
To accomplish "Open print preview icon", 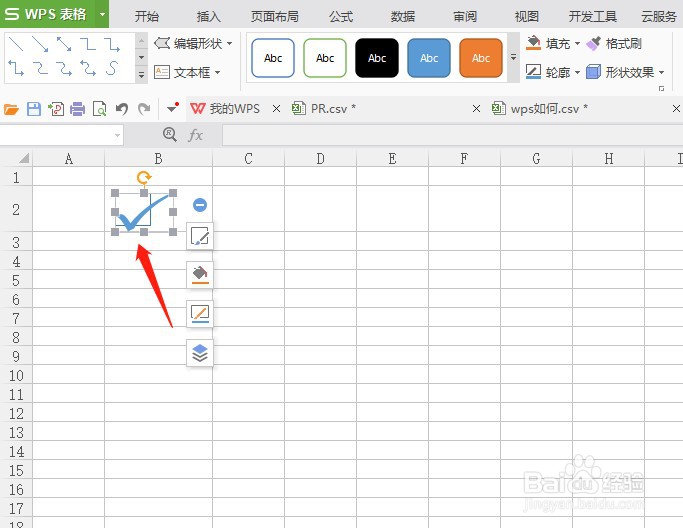I will (x=100, y=108).
